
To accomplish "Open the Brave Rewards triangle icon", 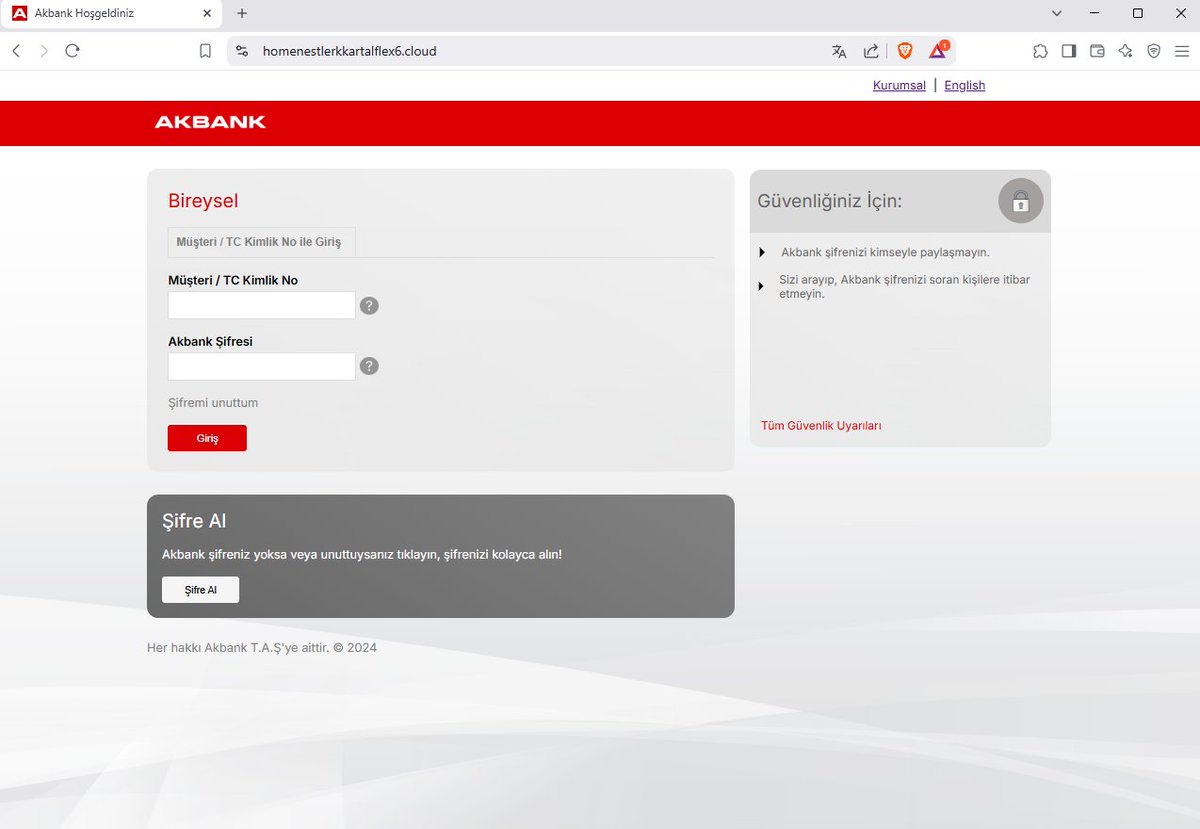I will tap(938, 50).
